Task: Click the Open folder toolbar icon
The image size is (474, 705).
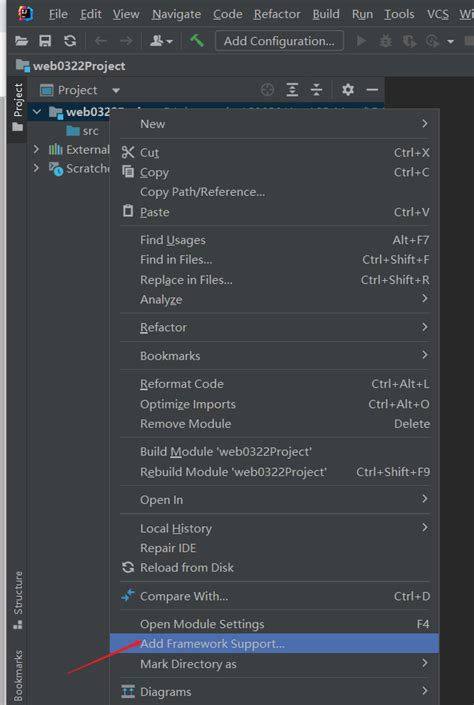Action: pos(21,41)
